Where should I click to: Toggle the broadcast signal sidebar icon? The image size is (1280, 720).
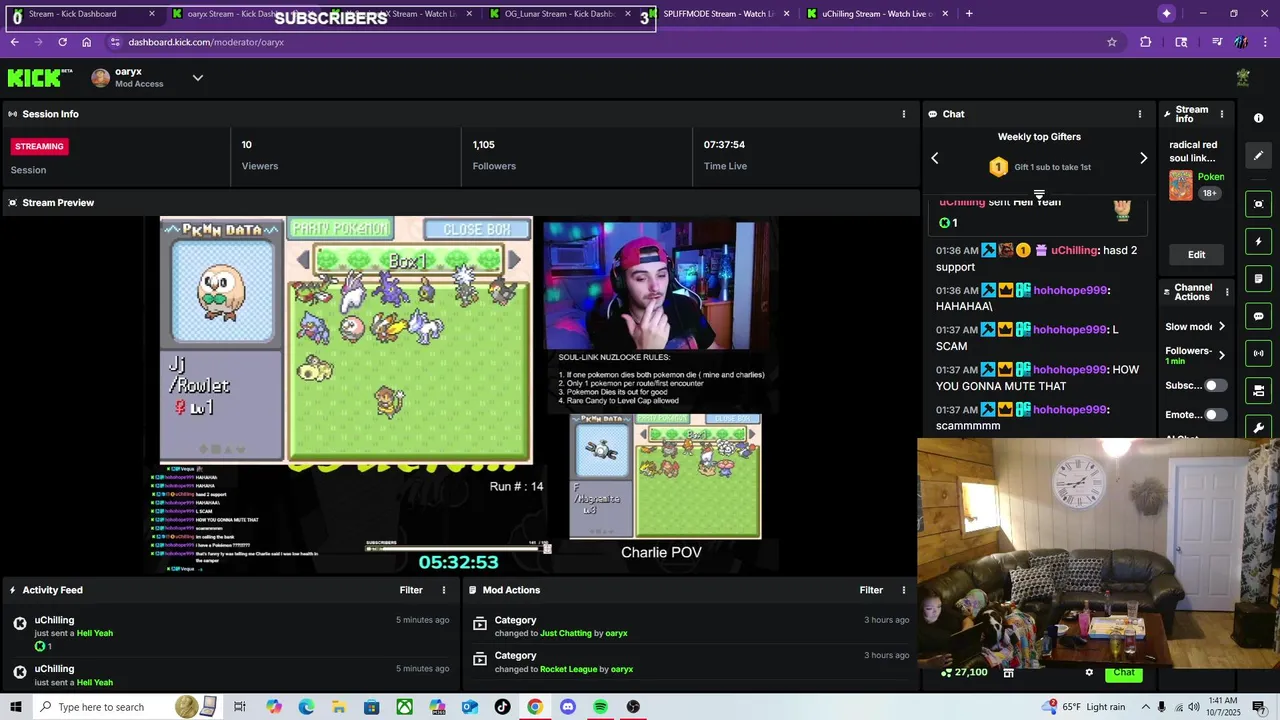coord(1258,353)
